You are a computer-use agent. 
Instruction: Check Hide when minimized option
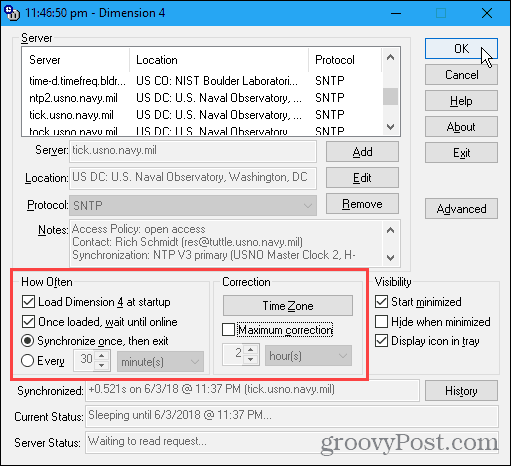click(x=381, y=322)
